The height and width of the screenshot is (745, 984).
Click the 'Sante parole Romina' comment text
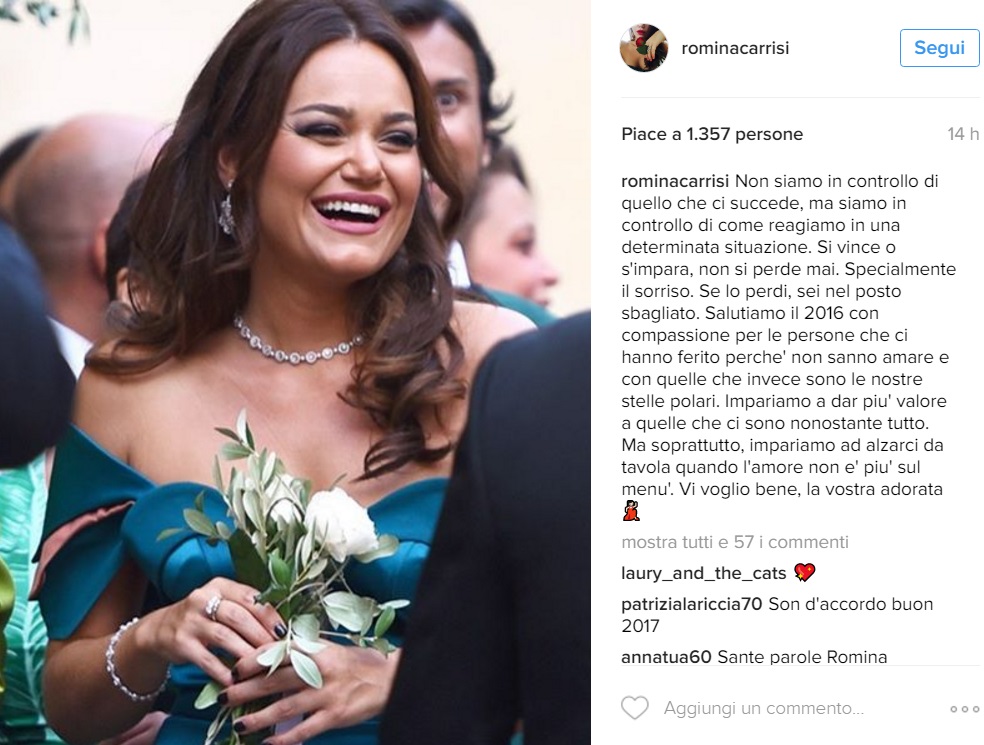802,657
